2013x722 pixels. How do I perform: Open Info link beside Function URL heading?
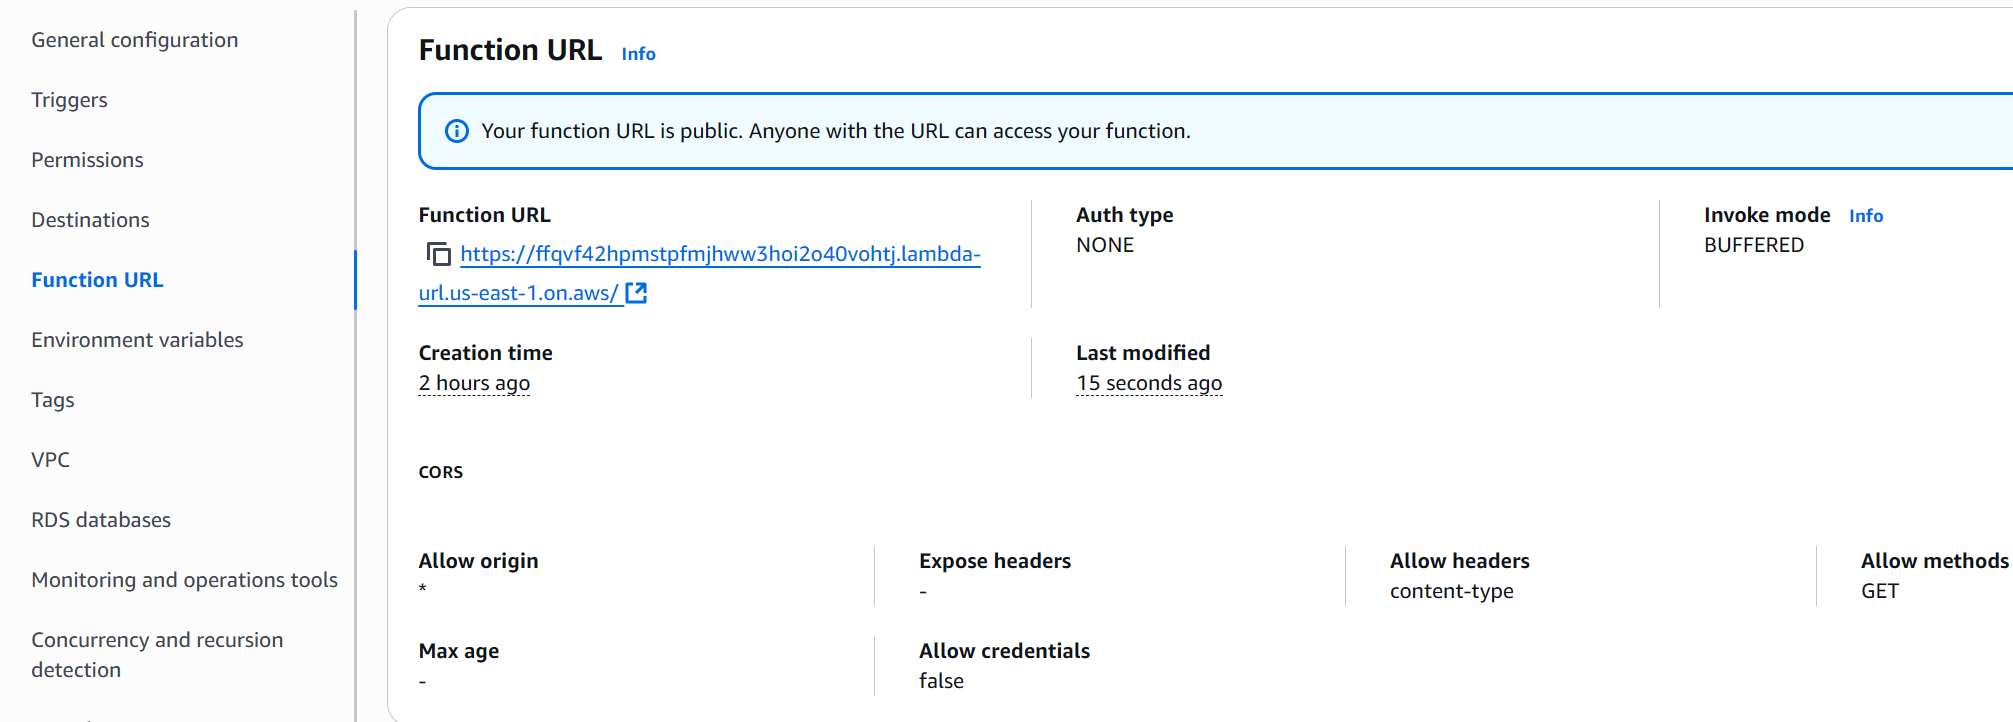638,54
